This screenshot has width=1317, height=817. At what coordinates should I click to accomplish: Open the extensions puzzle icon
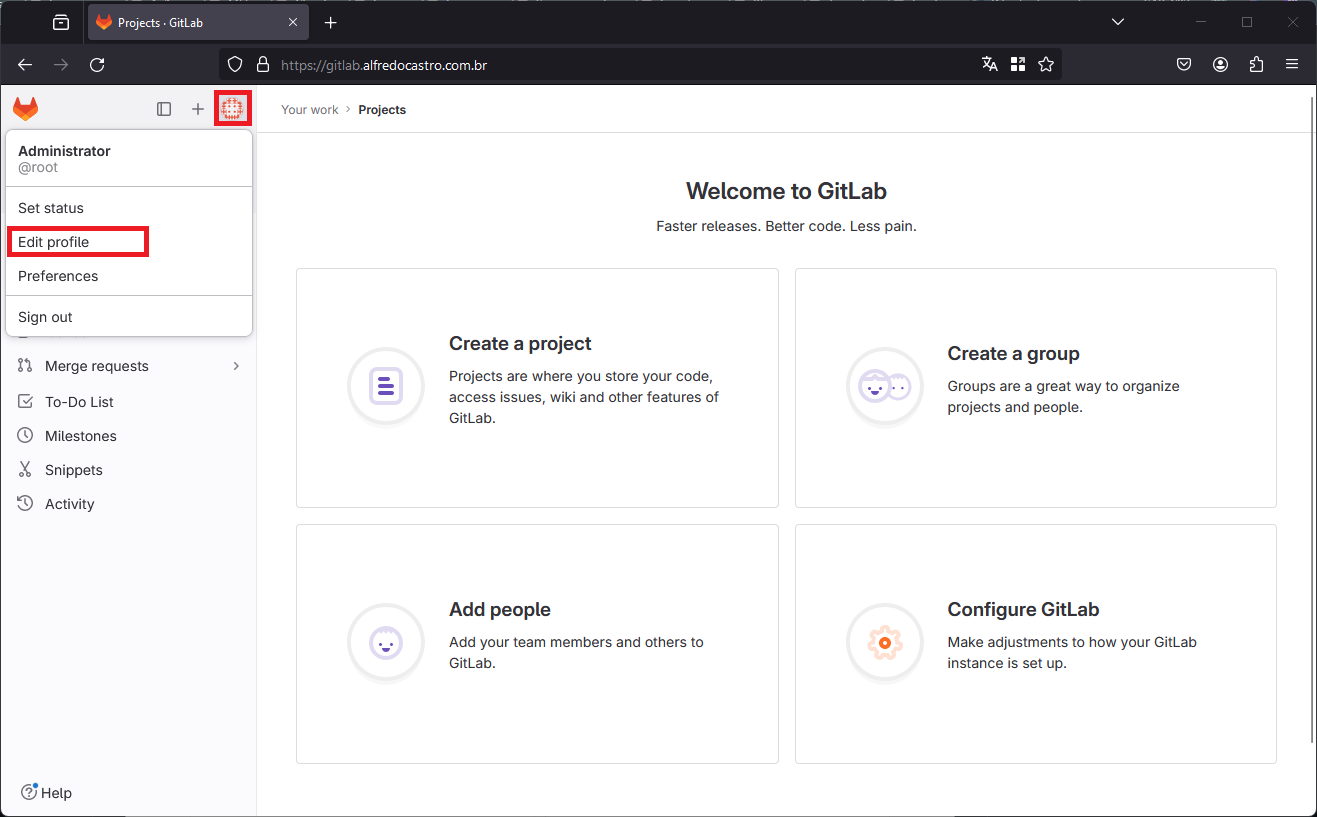click(x=1257, y=64)
